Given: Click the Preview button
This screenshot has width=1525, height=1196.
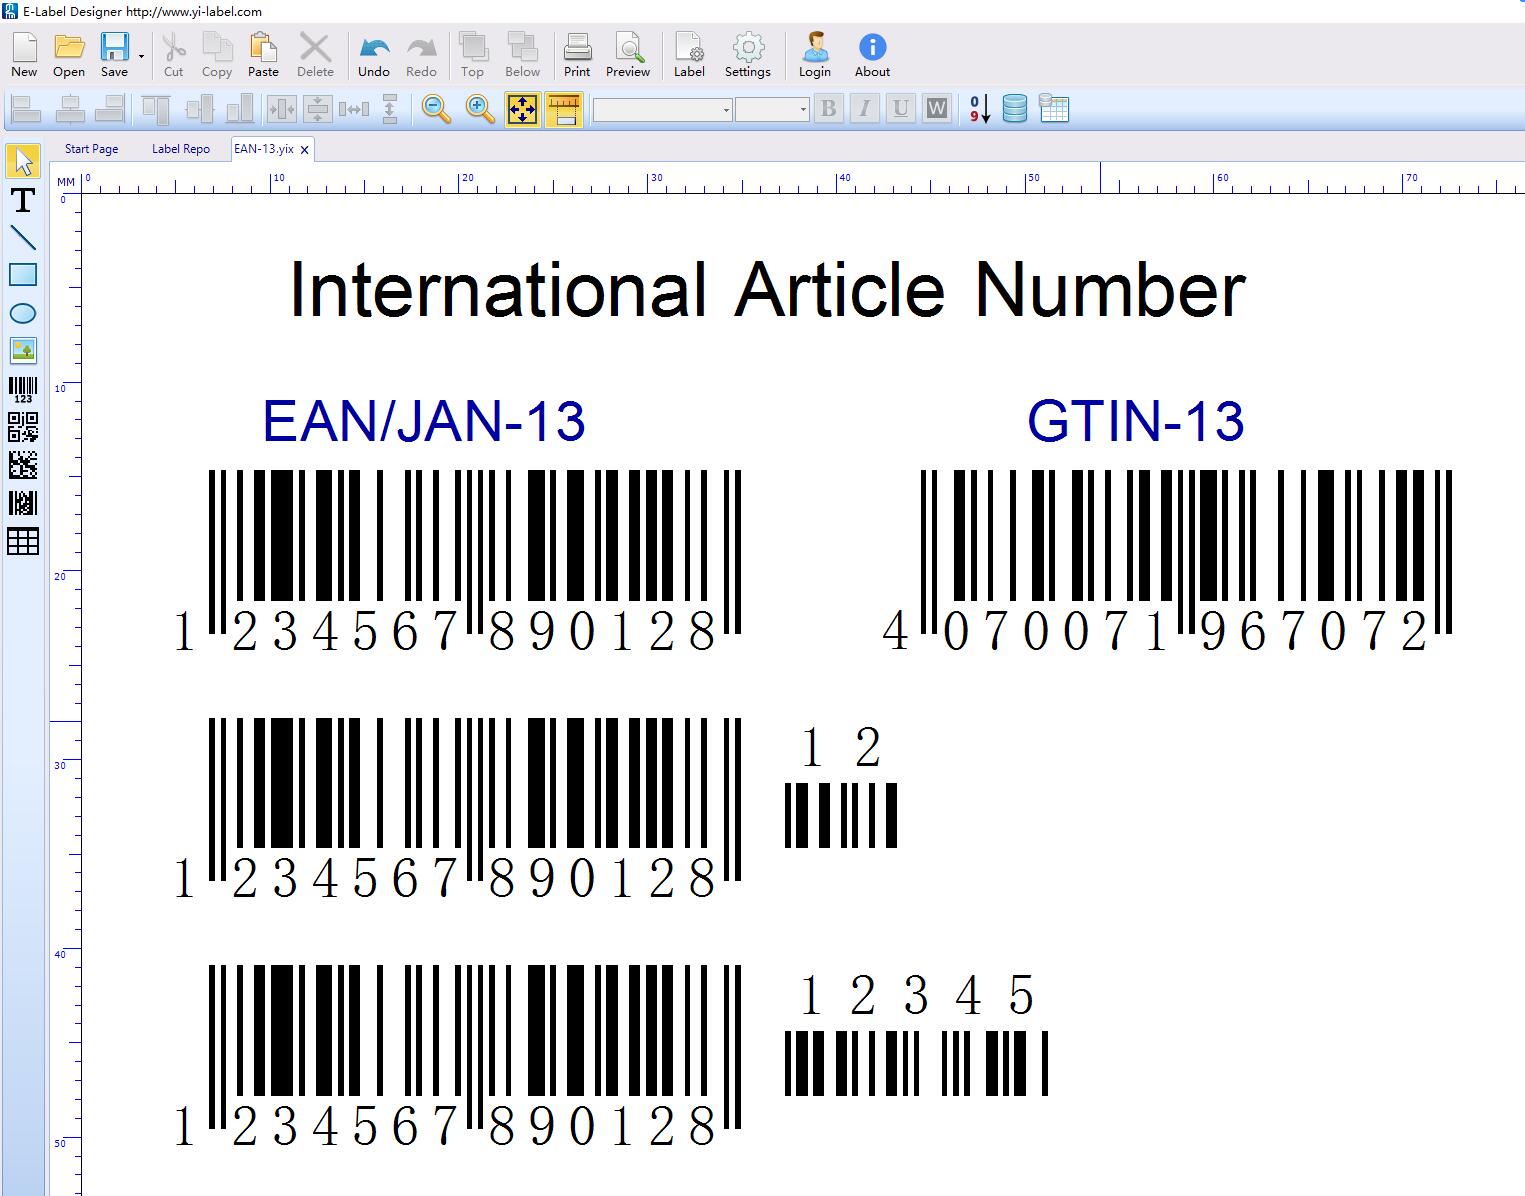Looking at the screenshot, I should (x=628, y=55).
